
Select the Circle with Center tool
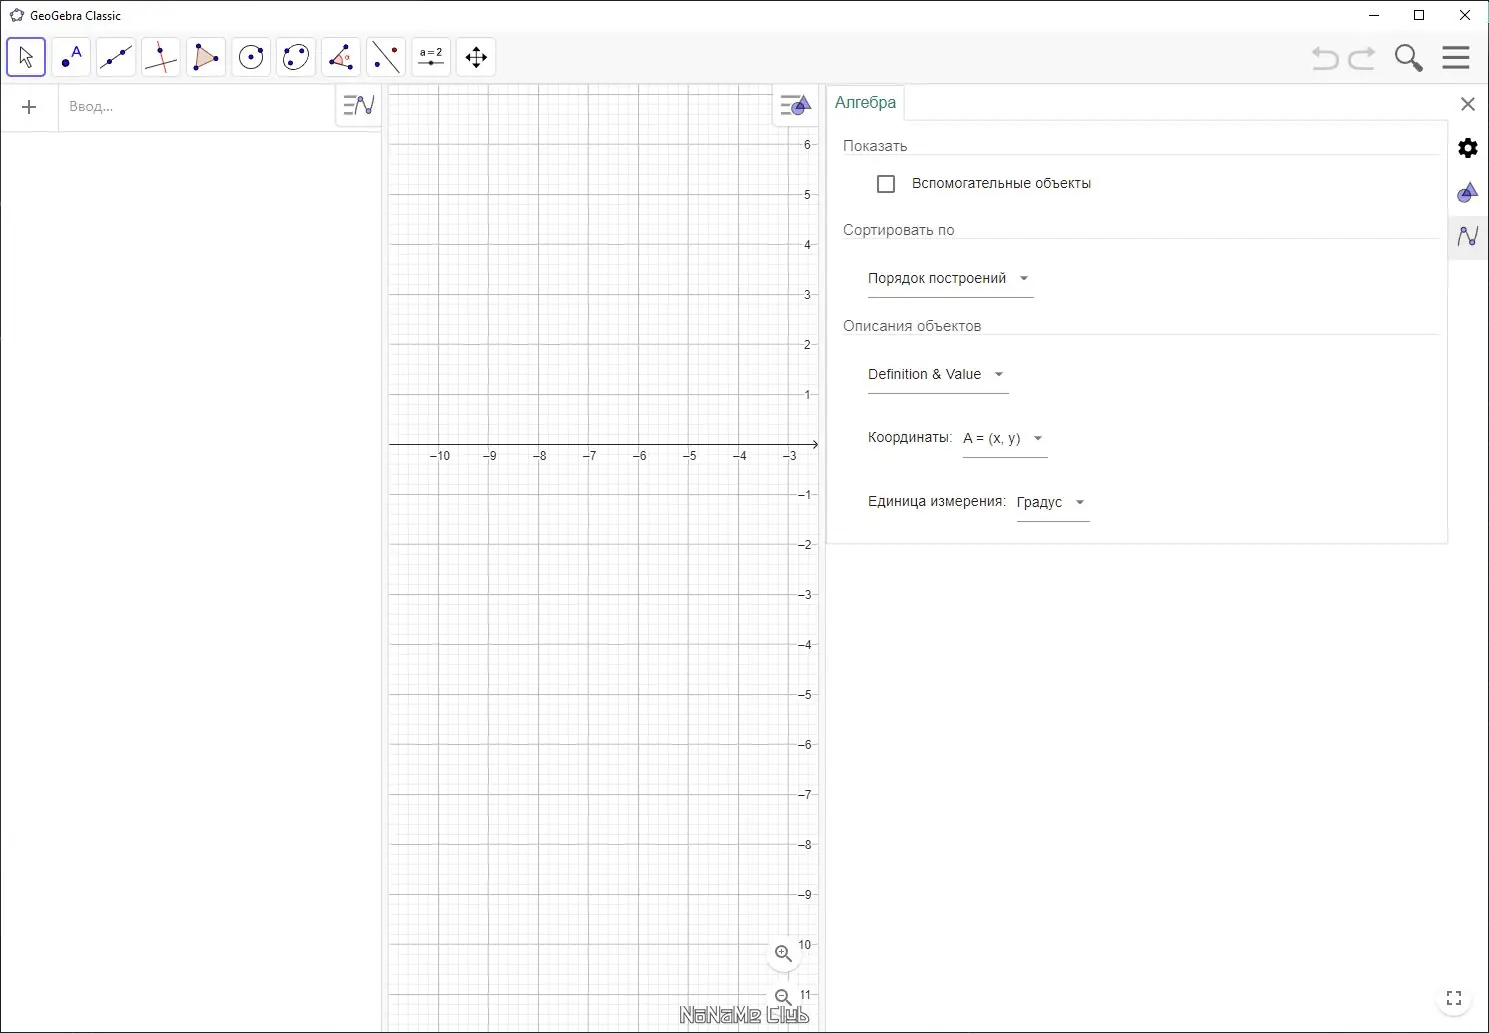point(251,57)
